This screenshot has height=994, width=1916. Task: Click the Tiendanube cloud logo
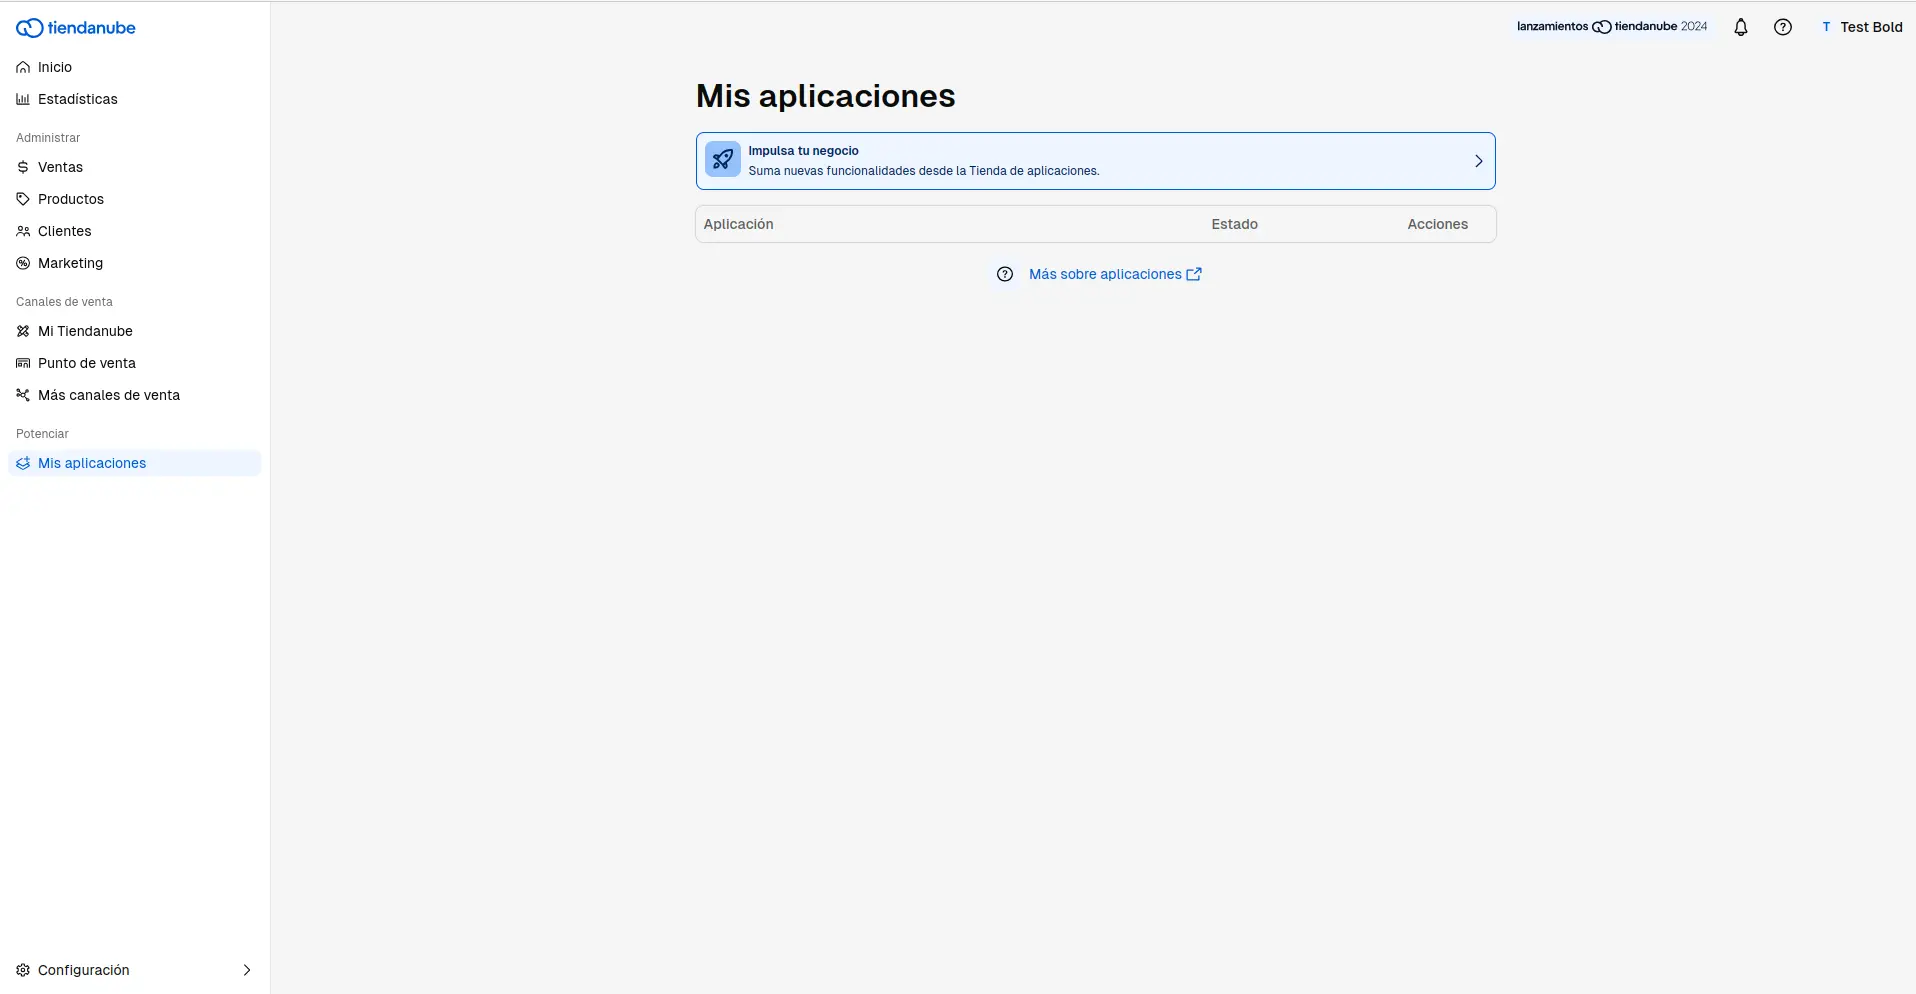pyautogui.click(x=75, y=27)
